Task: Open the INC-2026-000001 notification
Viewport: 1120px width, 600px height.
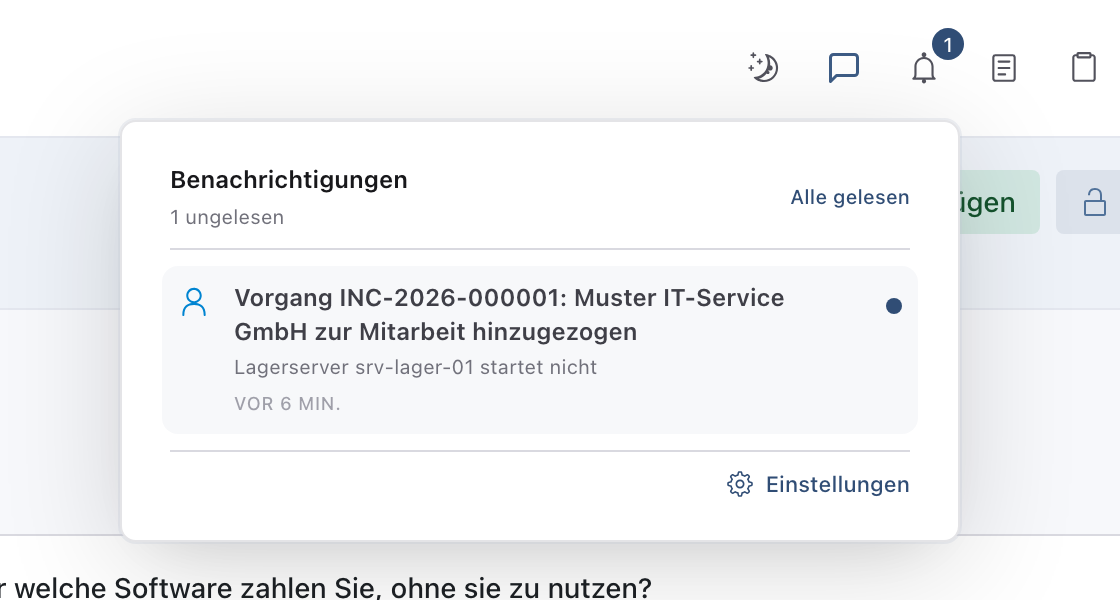Action: pyautogui.click(x=540, y=350)
